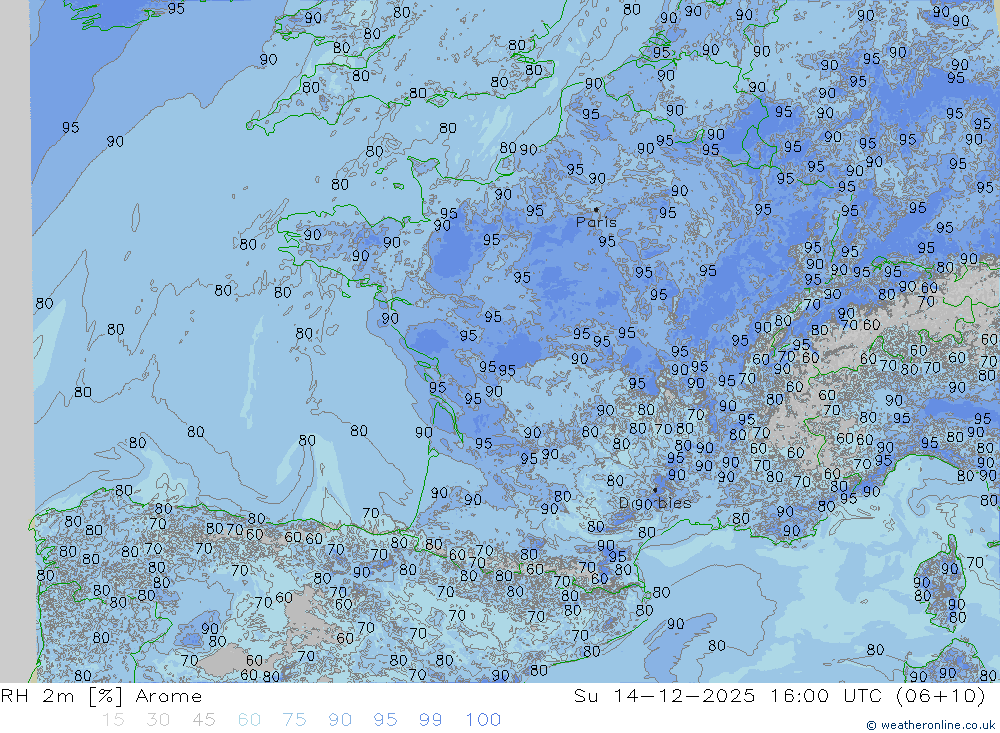Select the 100 value in the legend
Viewport: 1000px width, 733px height.
coord(483,720)
